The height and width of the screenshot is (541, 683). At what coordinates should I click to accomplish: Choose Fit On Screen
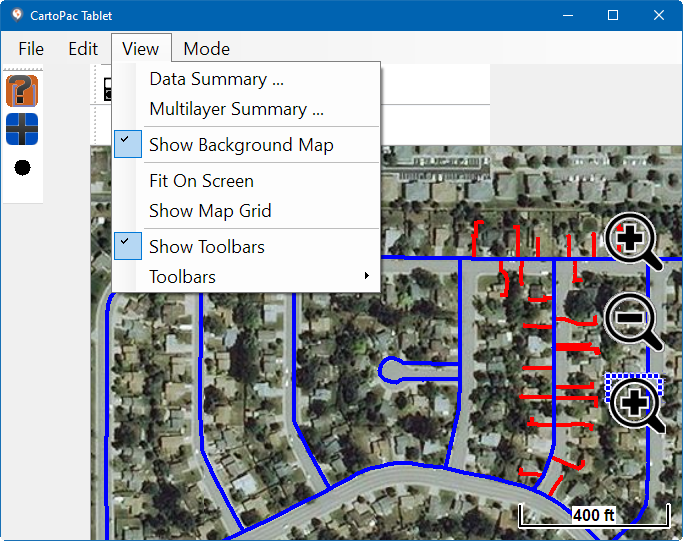201,181
